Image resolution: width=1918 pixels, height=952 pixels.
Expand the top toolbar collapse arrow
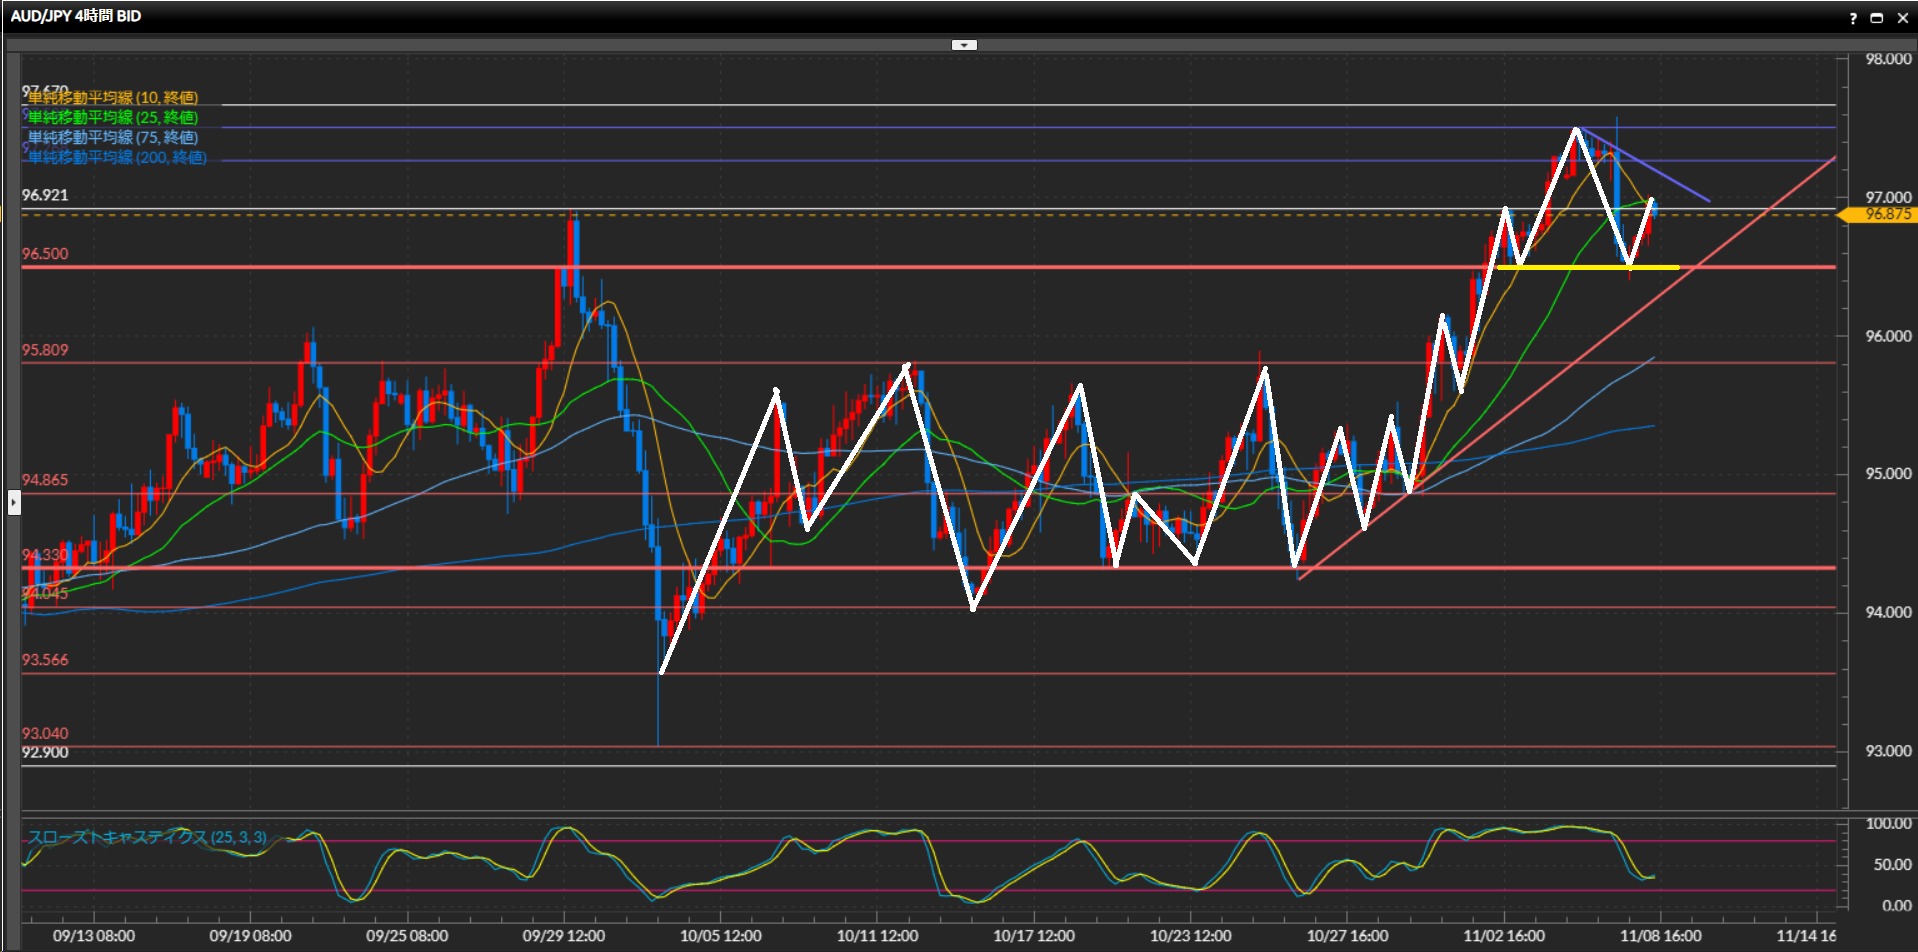(964, 45)
